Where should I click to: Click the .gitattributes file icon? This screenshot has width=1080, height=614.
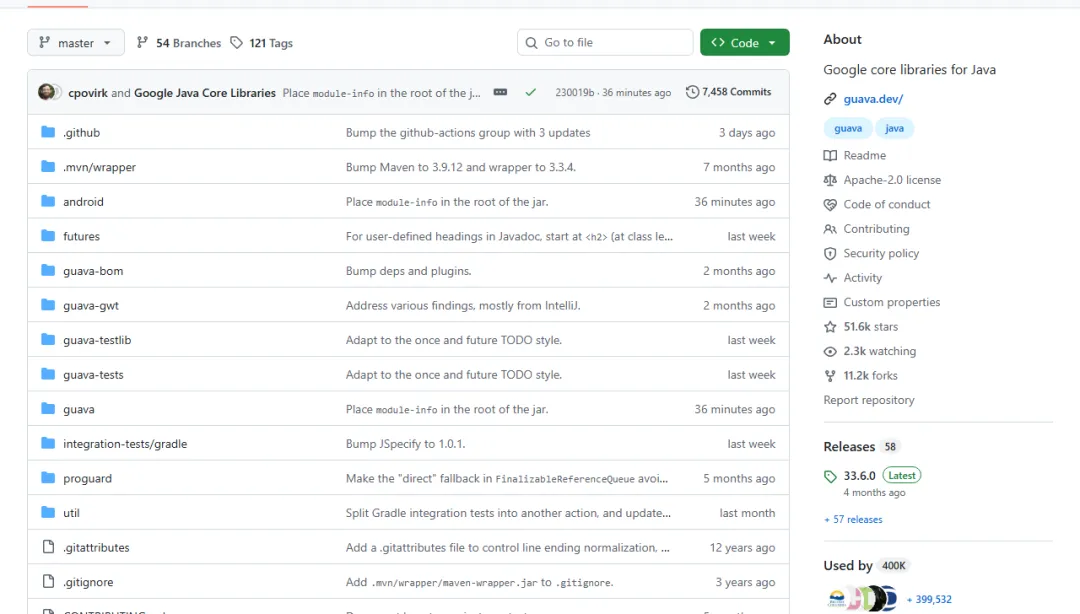(x=48, y=546)
